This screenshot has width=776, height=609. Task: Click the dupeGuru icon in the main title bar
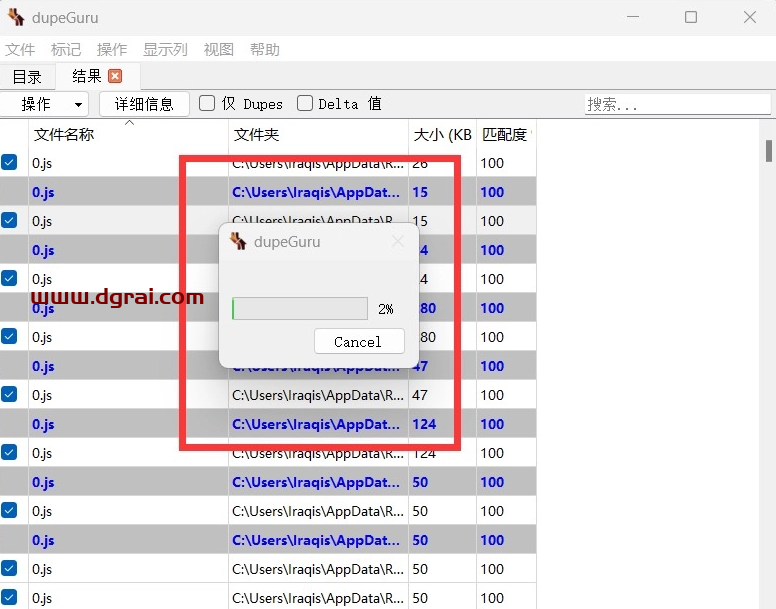[16, 17]
